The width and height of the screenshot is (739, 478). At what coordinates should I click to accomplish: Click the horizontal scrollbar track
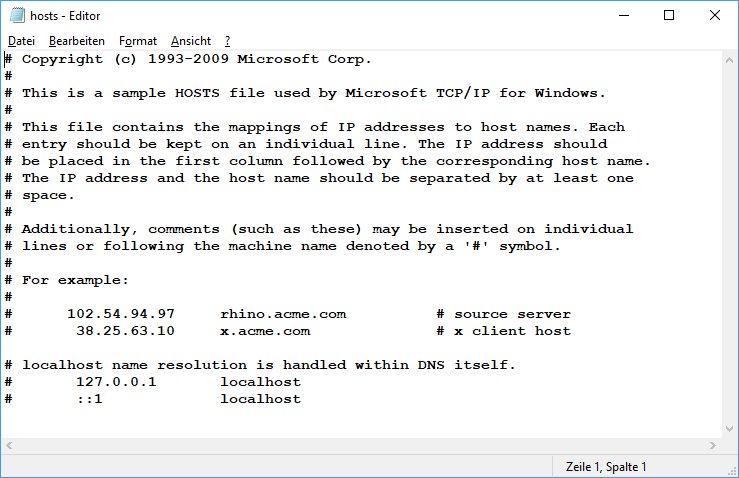coord(361,445)
